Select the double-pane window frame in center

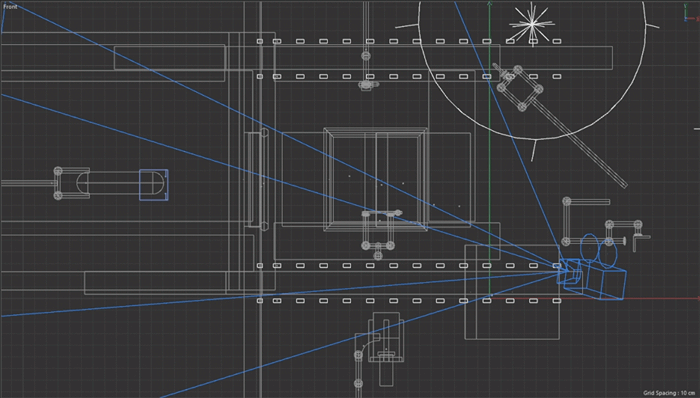tap(375, 179)
